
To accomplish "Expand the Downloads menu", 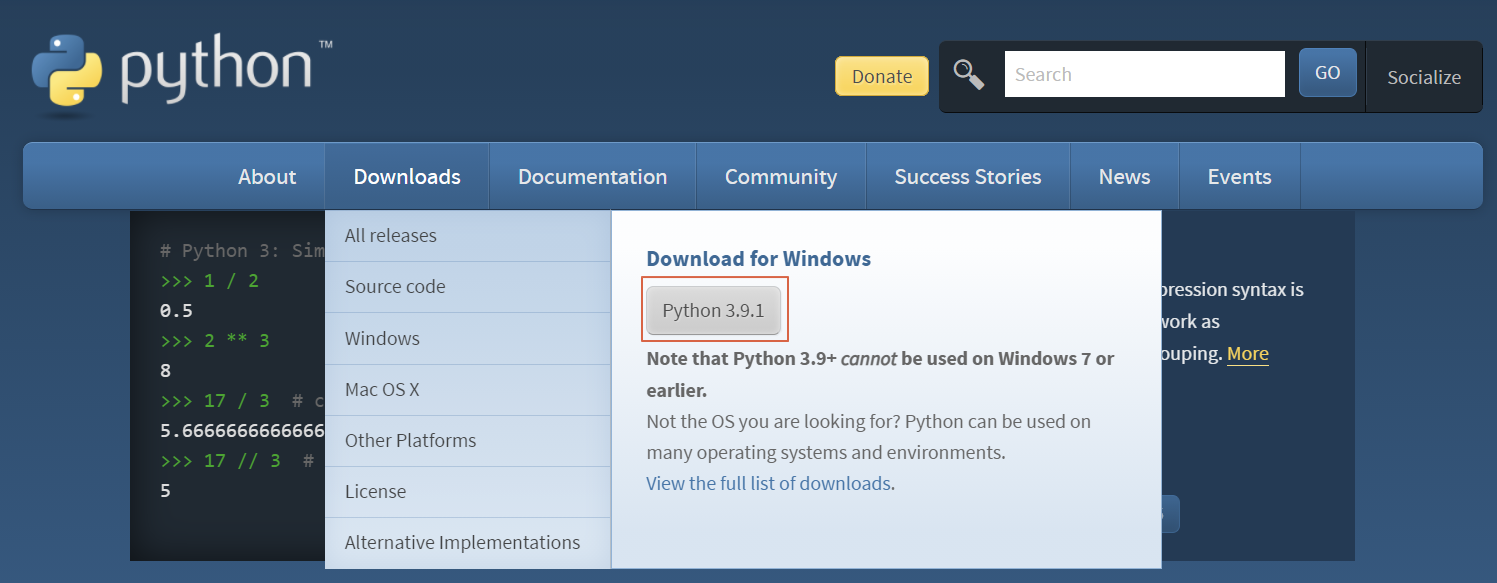I will tap(406, 176).
